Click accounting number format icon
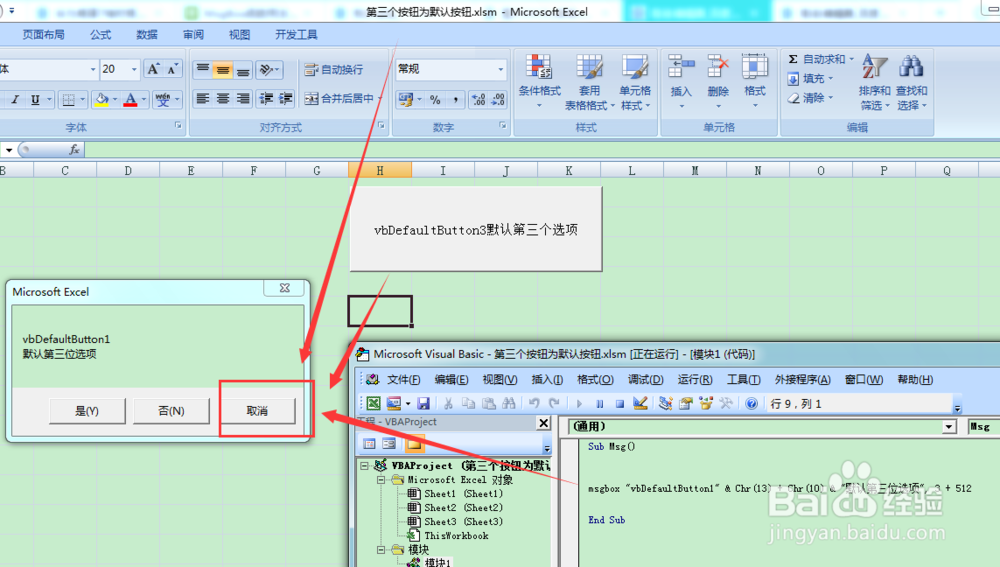The image size is (1000, 567). (x=406, y=99)
